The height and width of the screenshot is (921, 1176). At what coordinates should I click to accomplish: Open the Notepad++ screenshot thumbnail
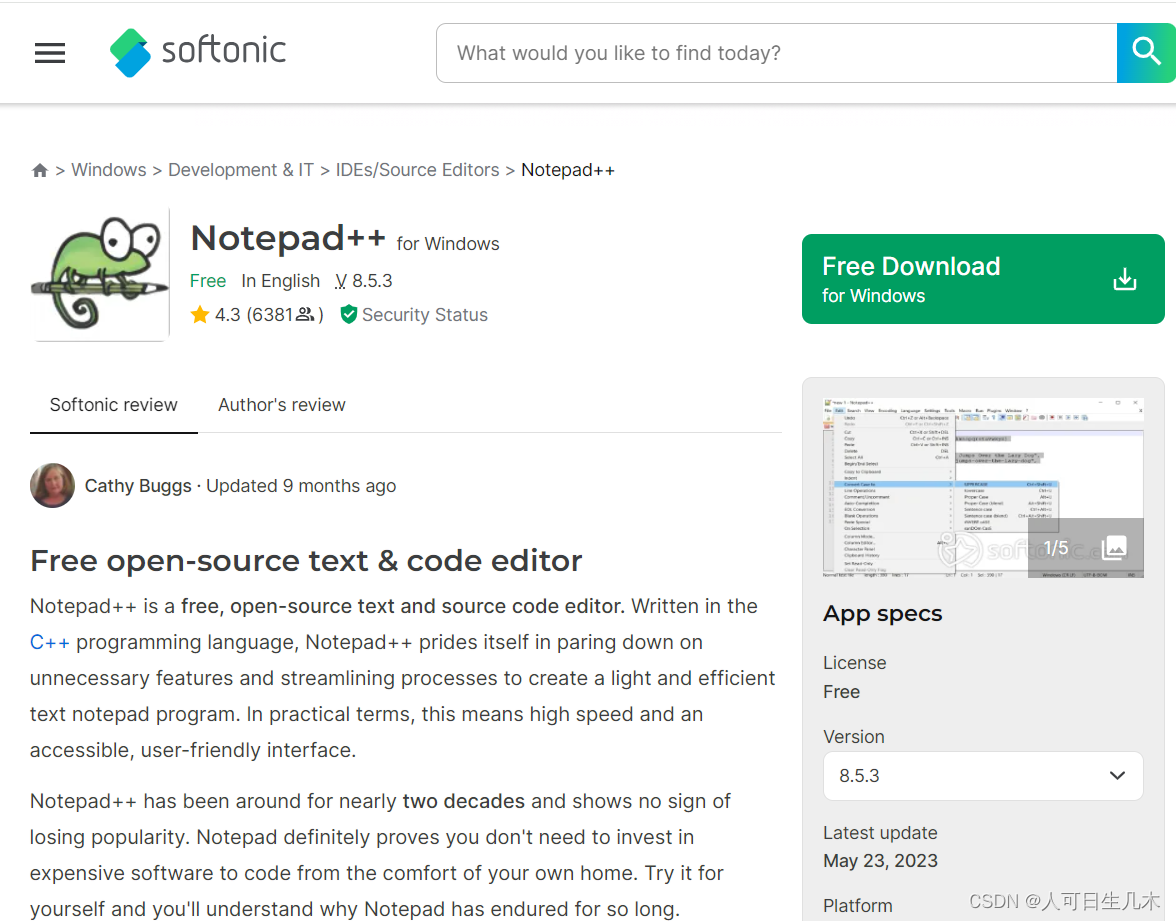[983, 488]
